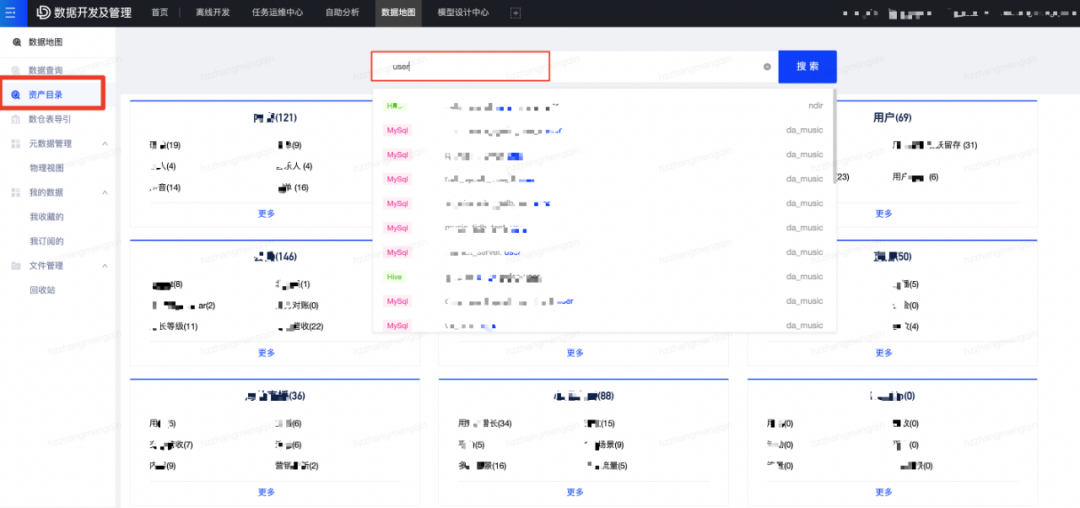Collapse the 我的数据 section chevron

(x=105, y=192)
